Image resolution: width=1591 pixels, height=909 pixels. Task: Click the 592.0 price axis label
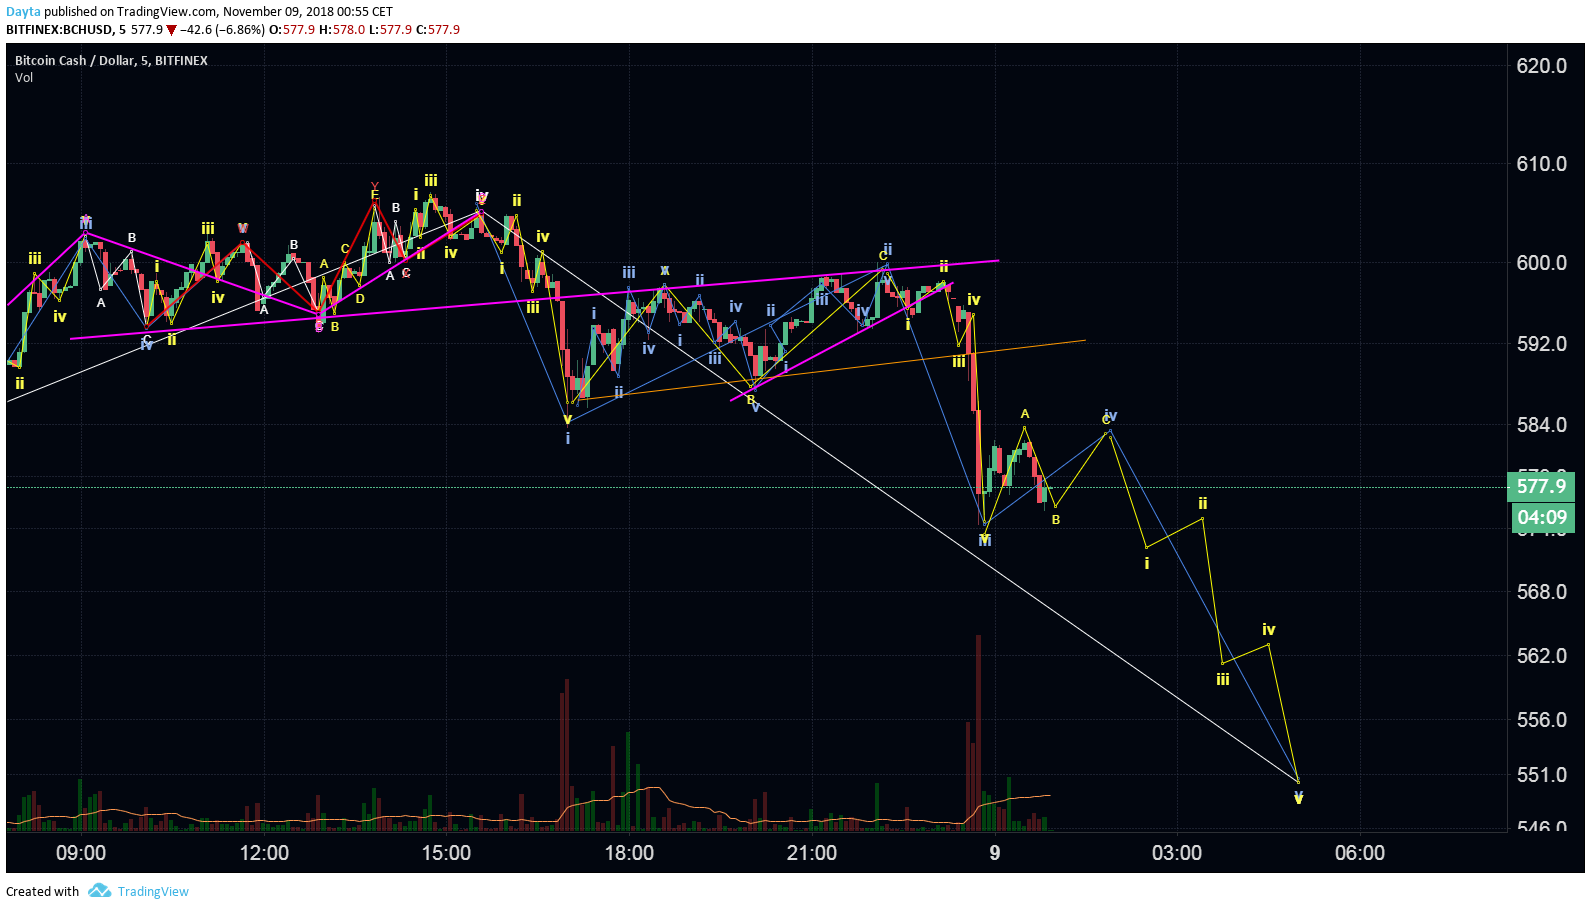coord(1541,344)
